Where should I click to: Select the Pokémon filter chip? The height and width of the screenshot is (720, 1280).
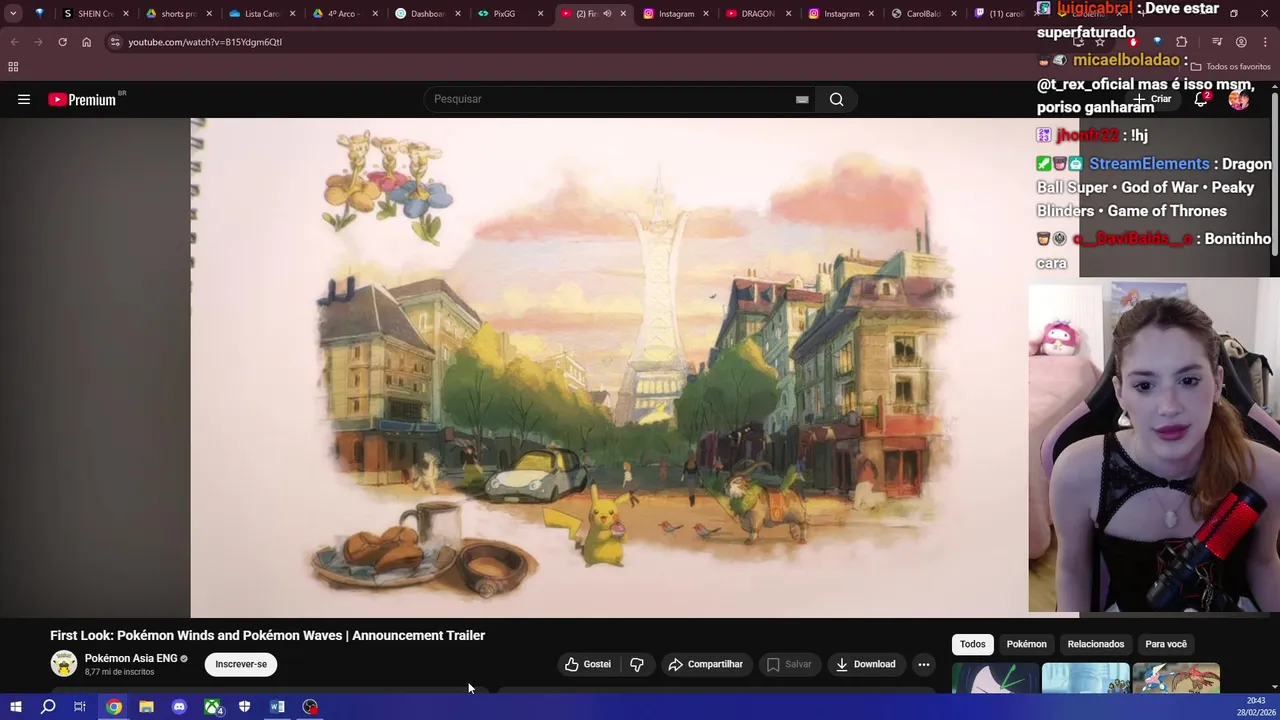[x=1027, y=644]
